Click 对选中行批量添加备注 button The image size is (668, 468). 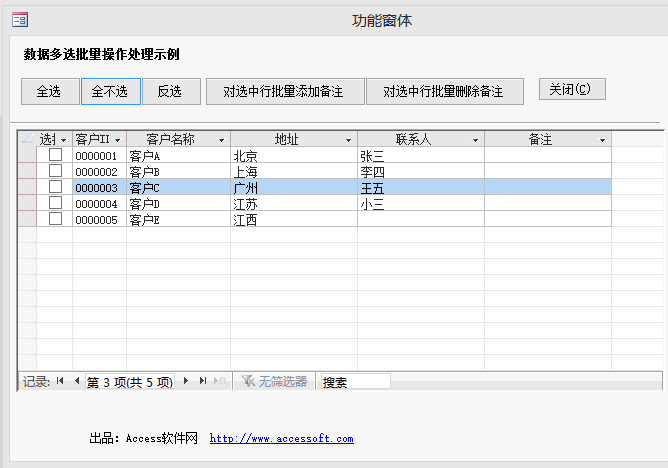pos(285,91)
